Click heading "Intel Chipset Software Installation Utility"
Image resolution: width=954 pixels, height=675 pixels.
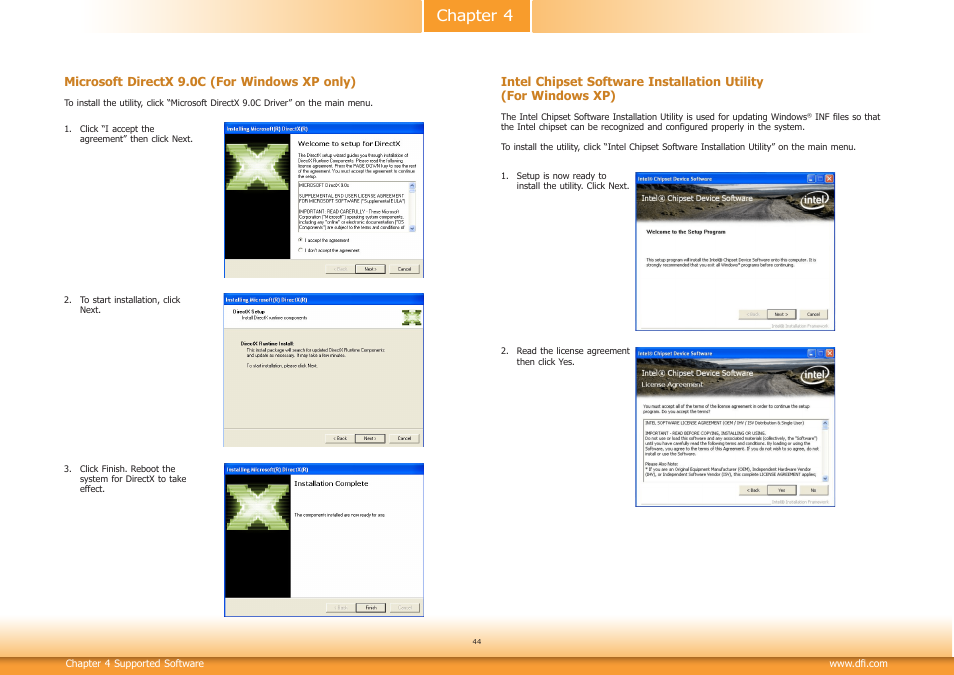pos(632,82)
